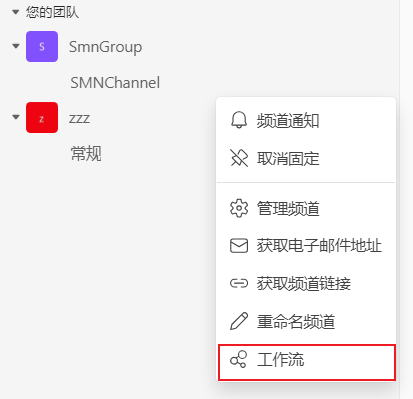Click the workflow icon beside 工作流
Screen dimensions: 413x399
[239, 359]
